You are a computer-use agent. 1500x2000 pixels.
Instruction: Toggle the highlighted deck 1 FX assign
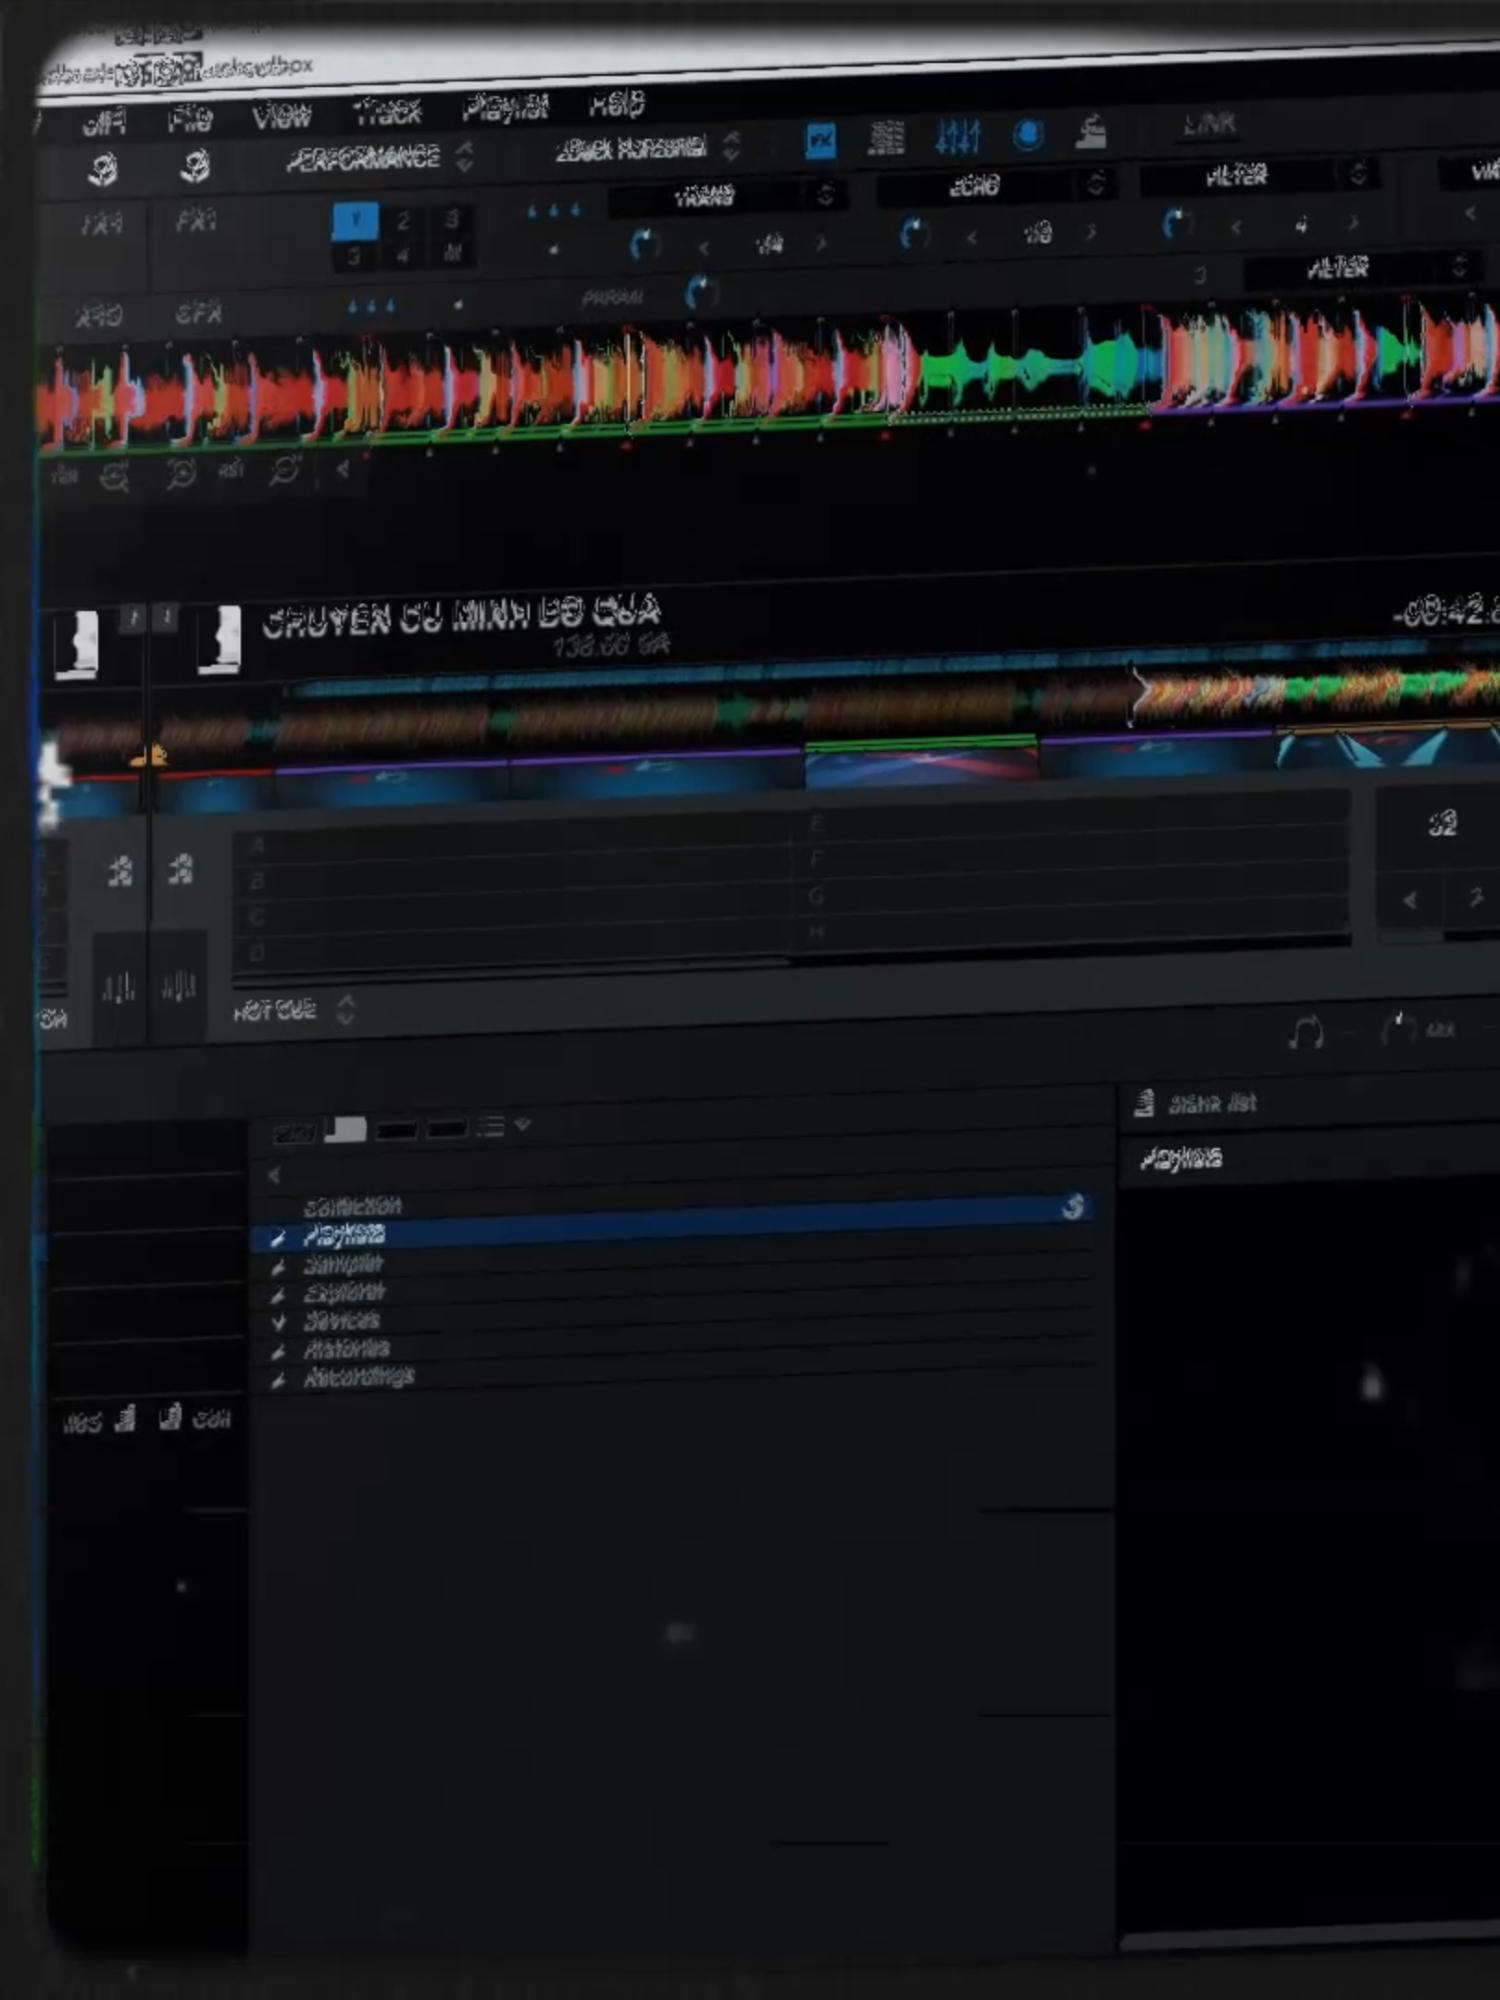[x=355, y=220]
